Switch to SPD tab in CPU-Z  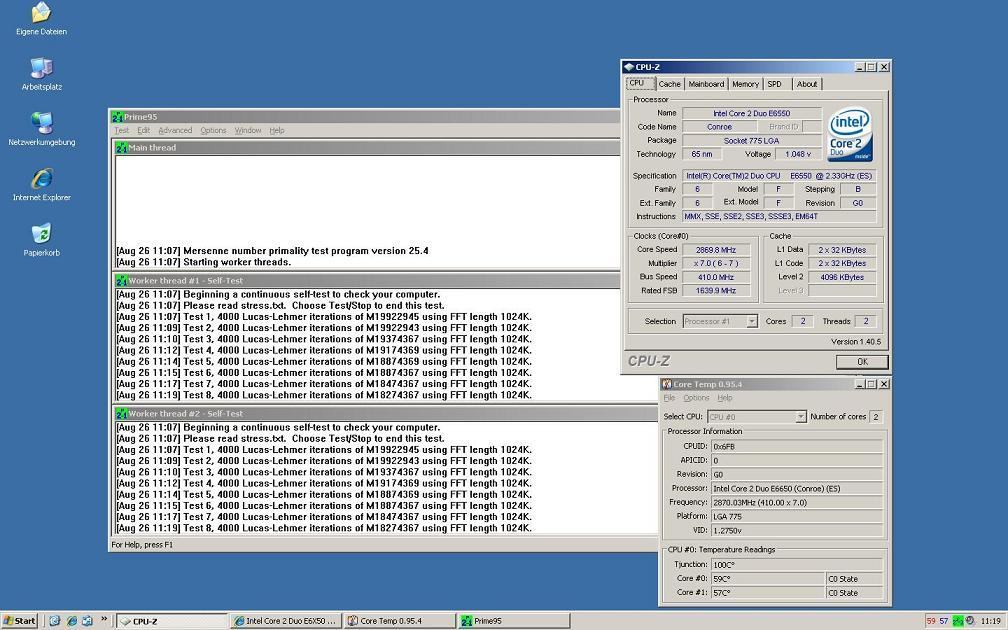(775, 84)
